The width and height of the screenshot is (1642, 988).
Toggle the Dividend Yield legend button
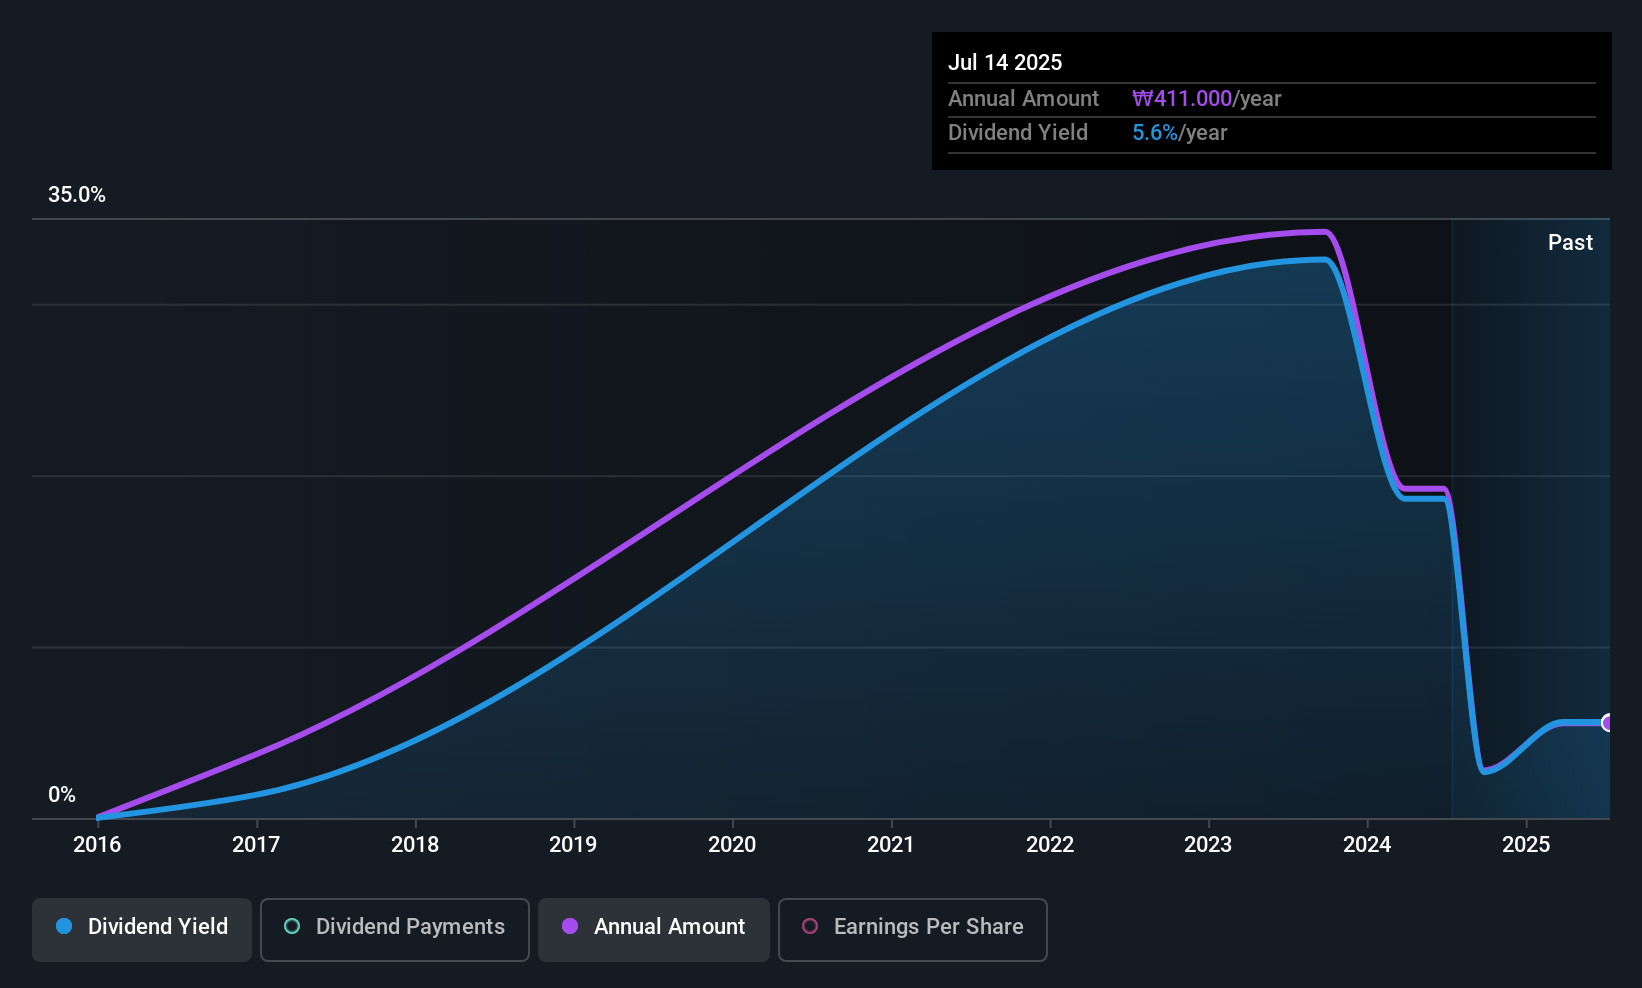[142, 930]
